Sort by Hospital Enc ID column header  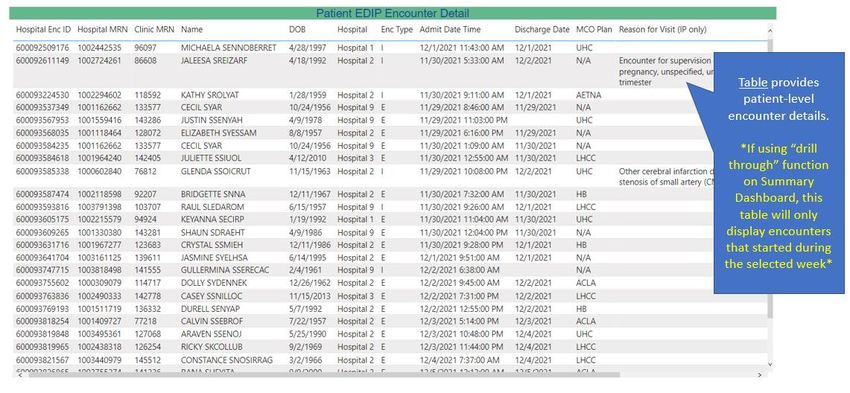tap(43, 29)
